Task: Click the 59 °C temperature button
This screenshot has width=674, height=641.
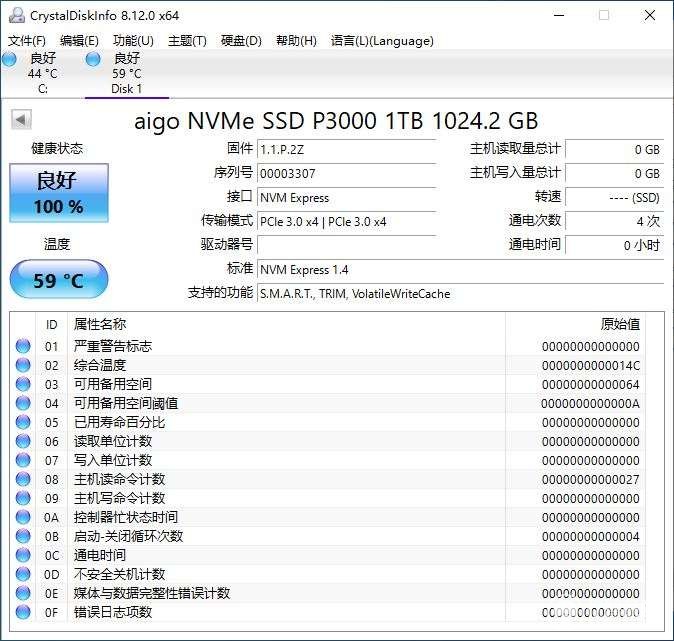Action: click(59, 280)
